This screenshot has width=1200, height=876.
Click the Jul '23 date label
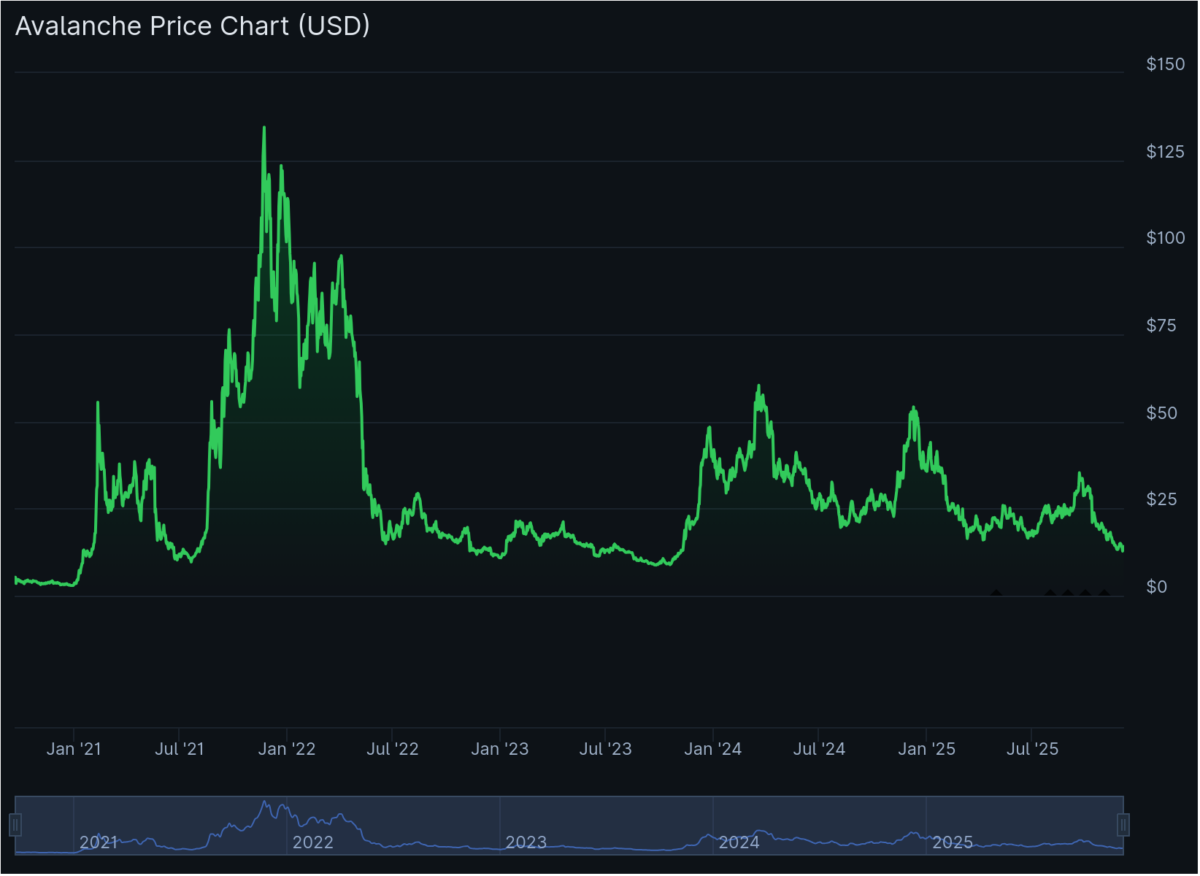click(x=605, y=748)
